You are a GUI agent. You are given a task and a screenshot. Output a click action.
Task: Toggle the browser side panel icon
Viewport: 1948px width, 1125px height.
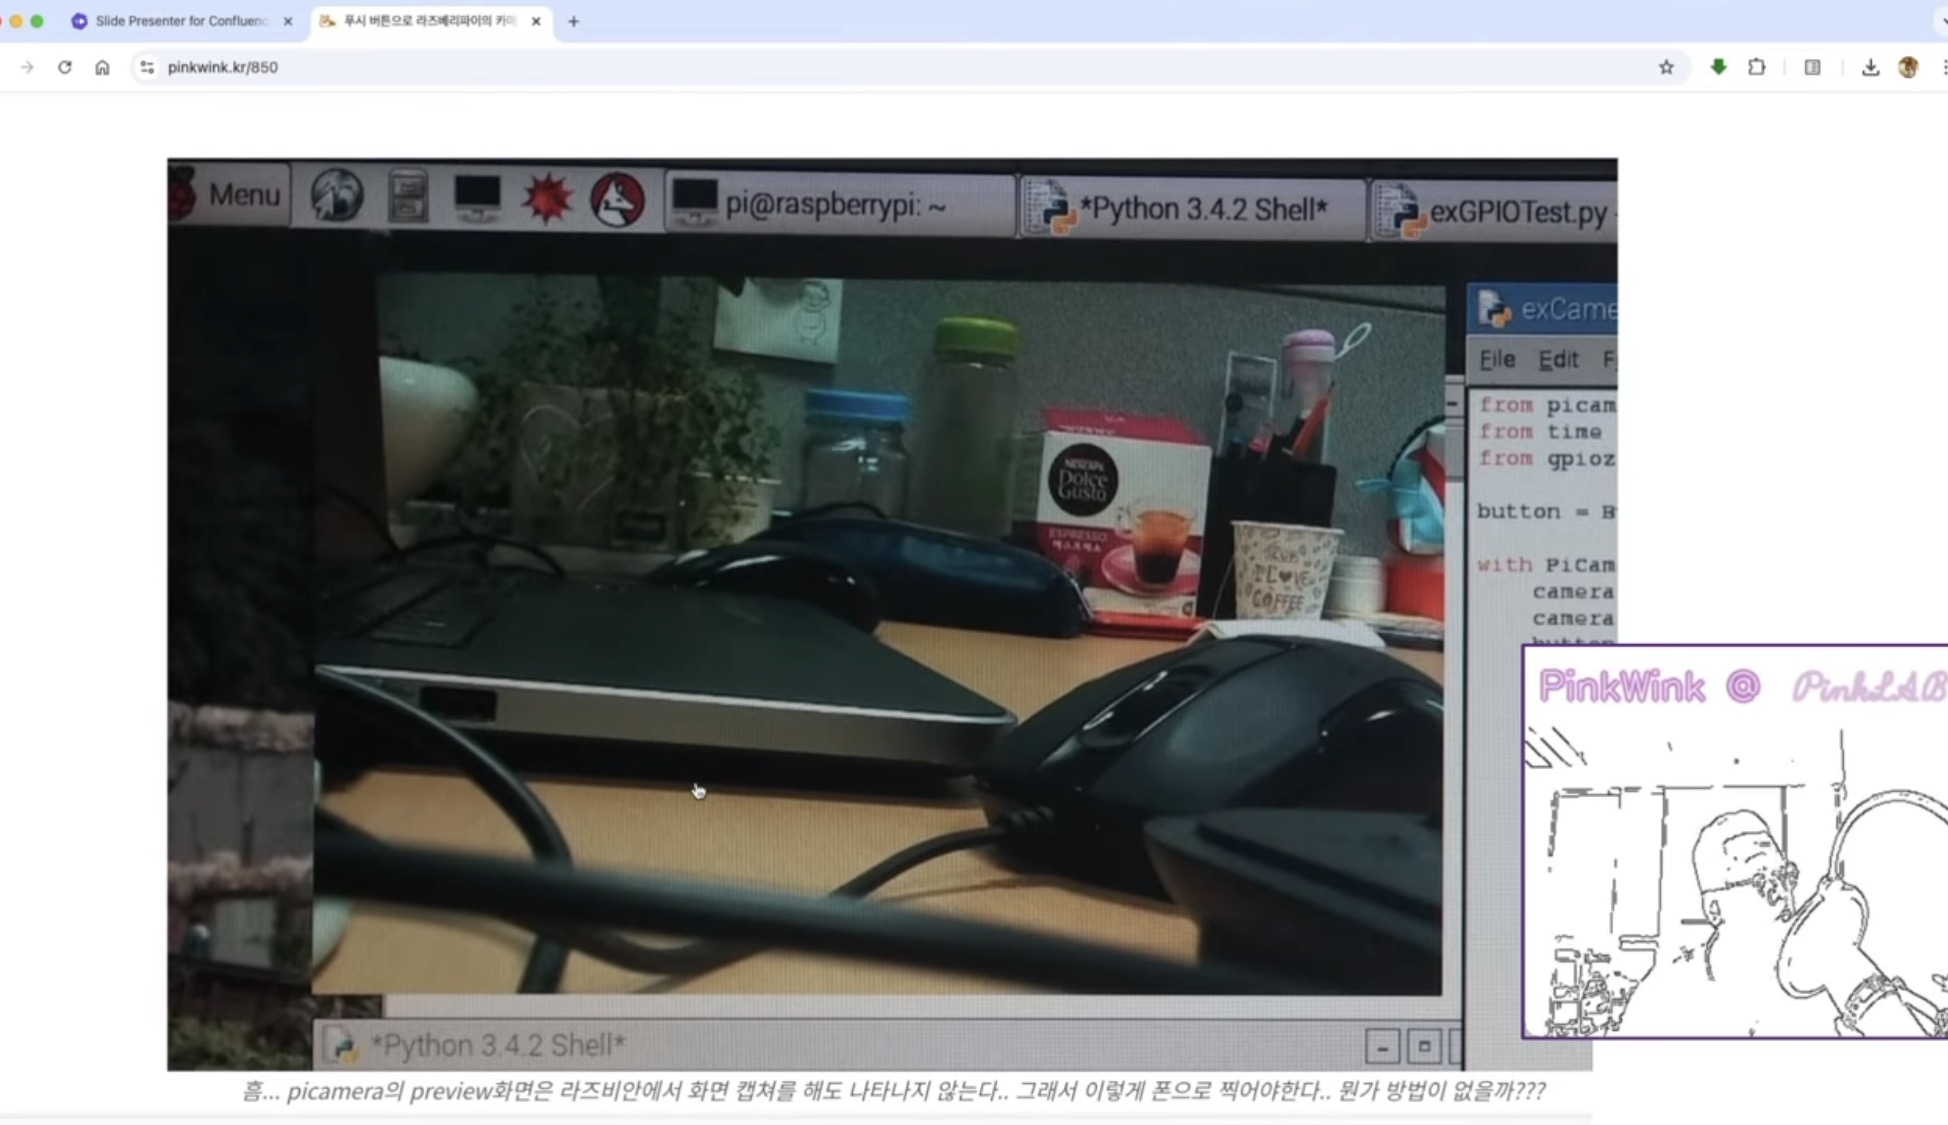1812,67
